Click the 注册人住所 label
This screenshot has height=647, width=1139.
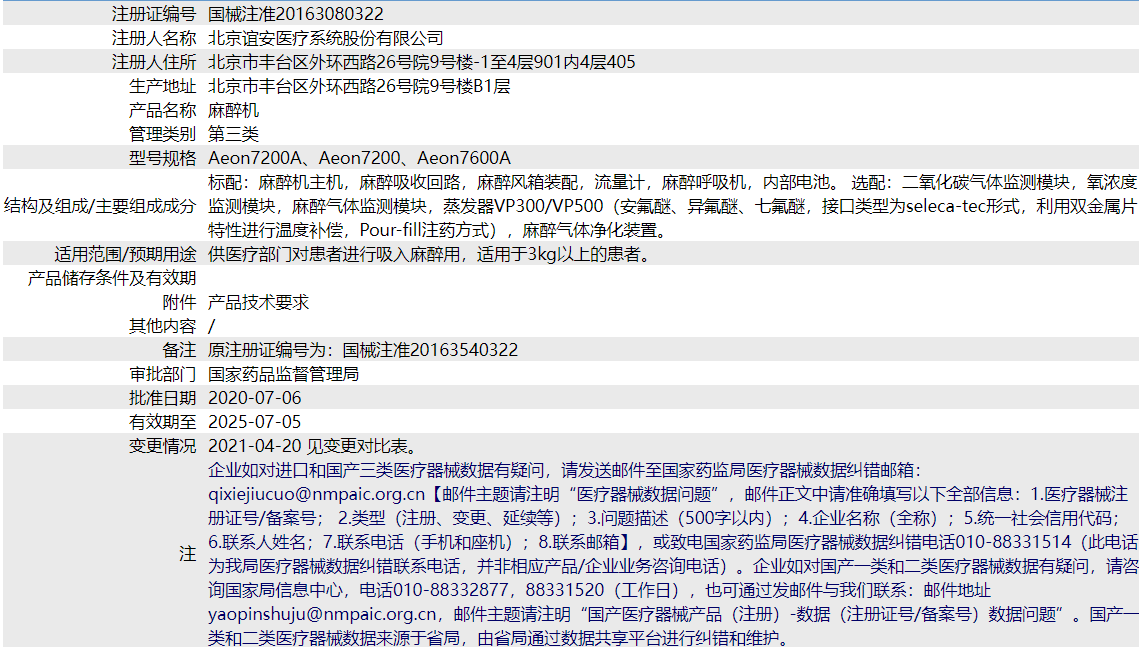154,62
